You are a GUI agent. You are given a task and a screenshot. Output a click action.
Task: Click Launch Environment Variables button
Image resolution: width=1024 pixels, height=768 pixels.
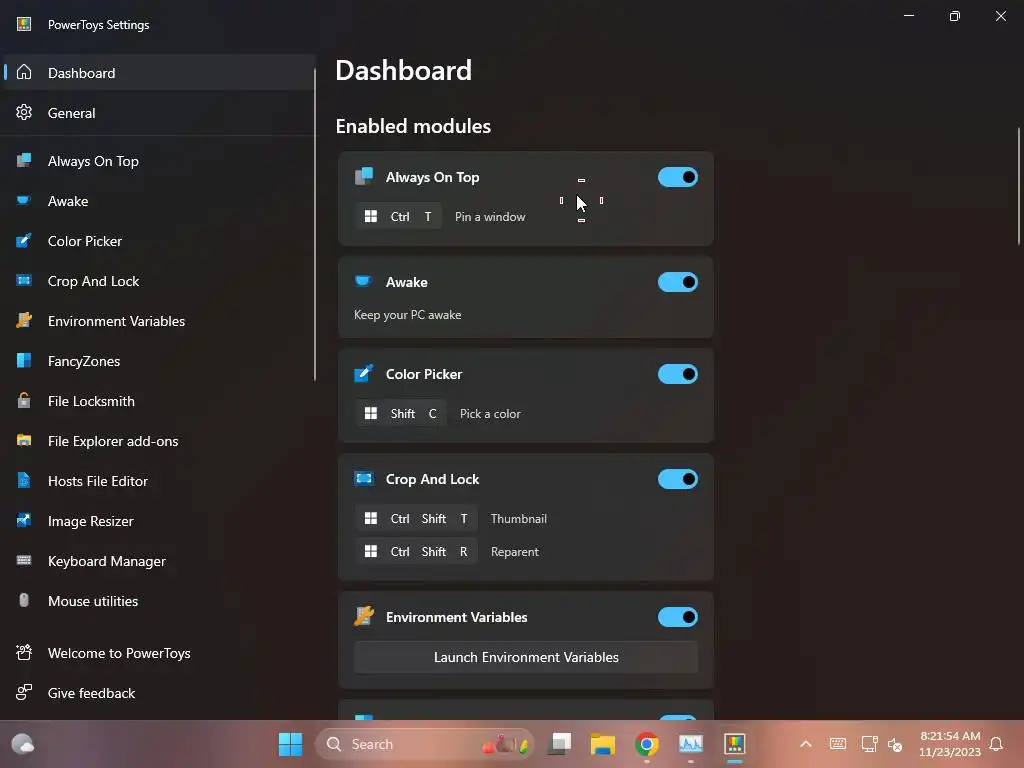[x=526, y=657]
